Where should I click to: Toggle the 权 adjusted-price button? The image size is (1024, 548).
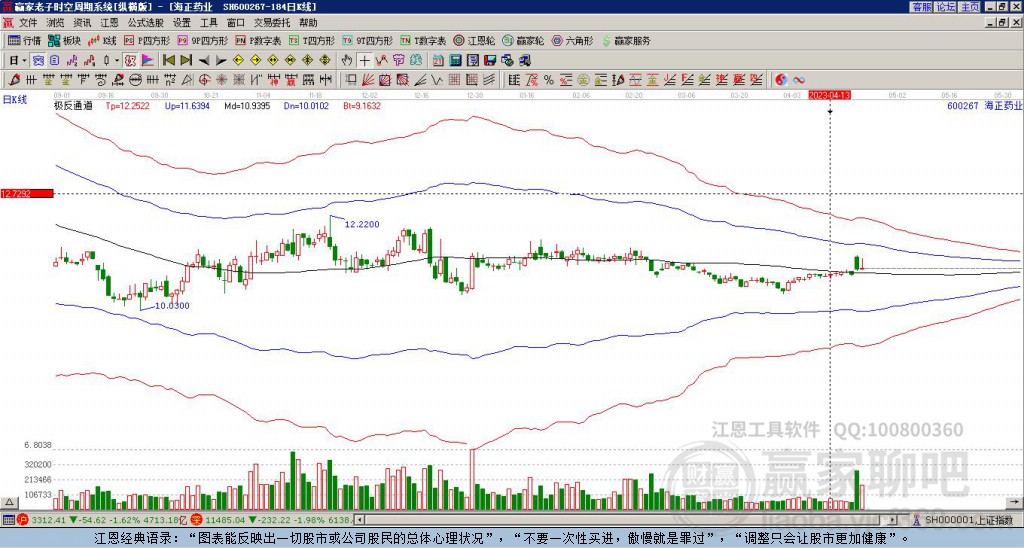tap(130, 61)
